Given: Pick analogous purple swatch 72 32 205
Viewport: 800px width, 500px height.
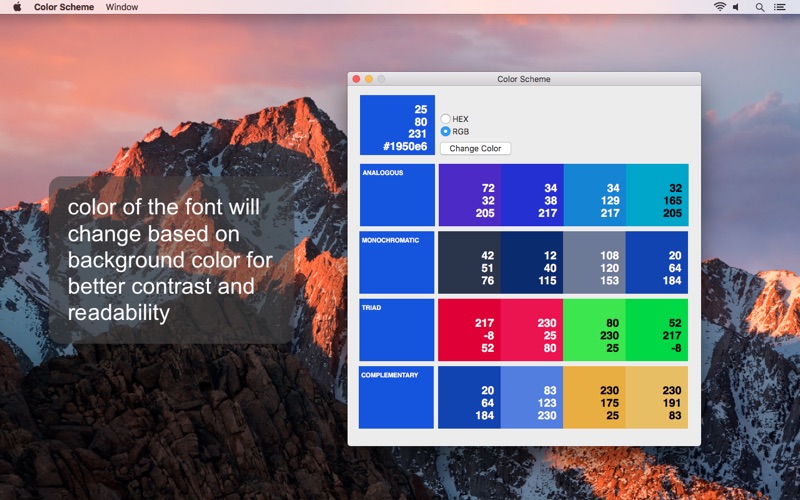Looking at the screenshot, I should pyautogui.click(x=469, y=195).
